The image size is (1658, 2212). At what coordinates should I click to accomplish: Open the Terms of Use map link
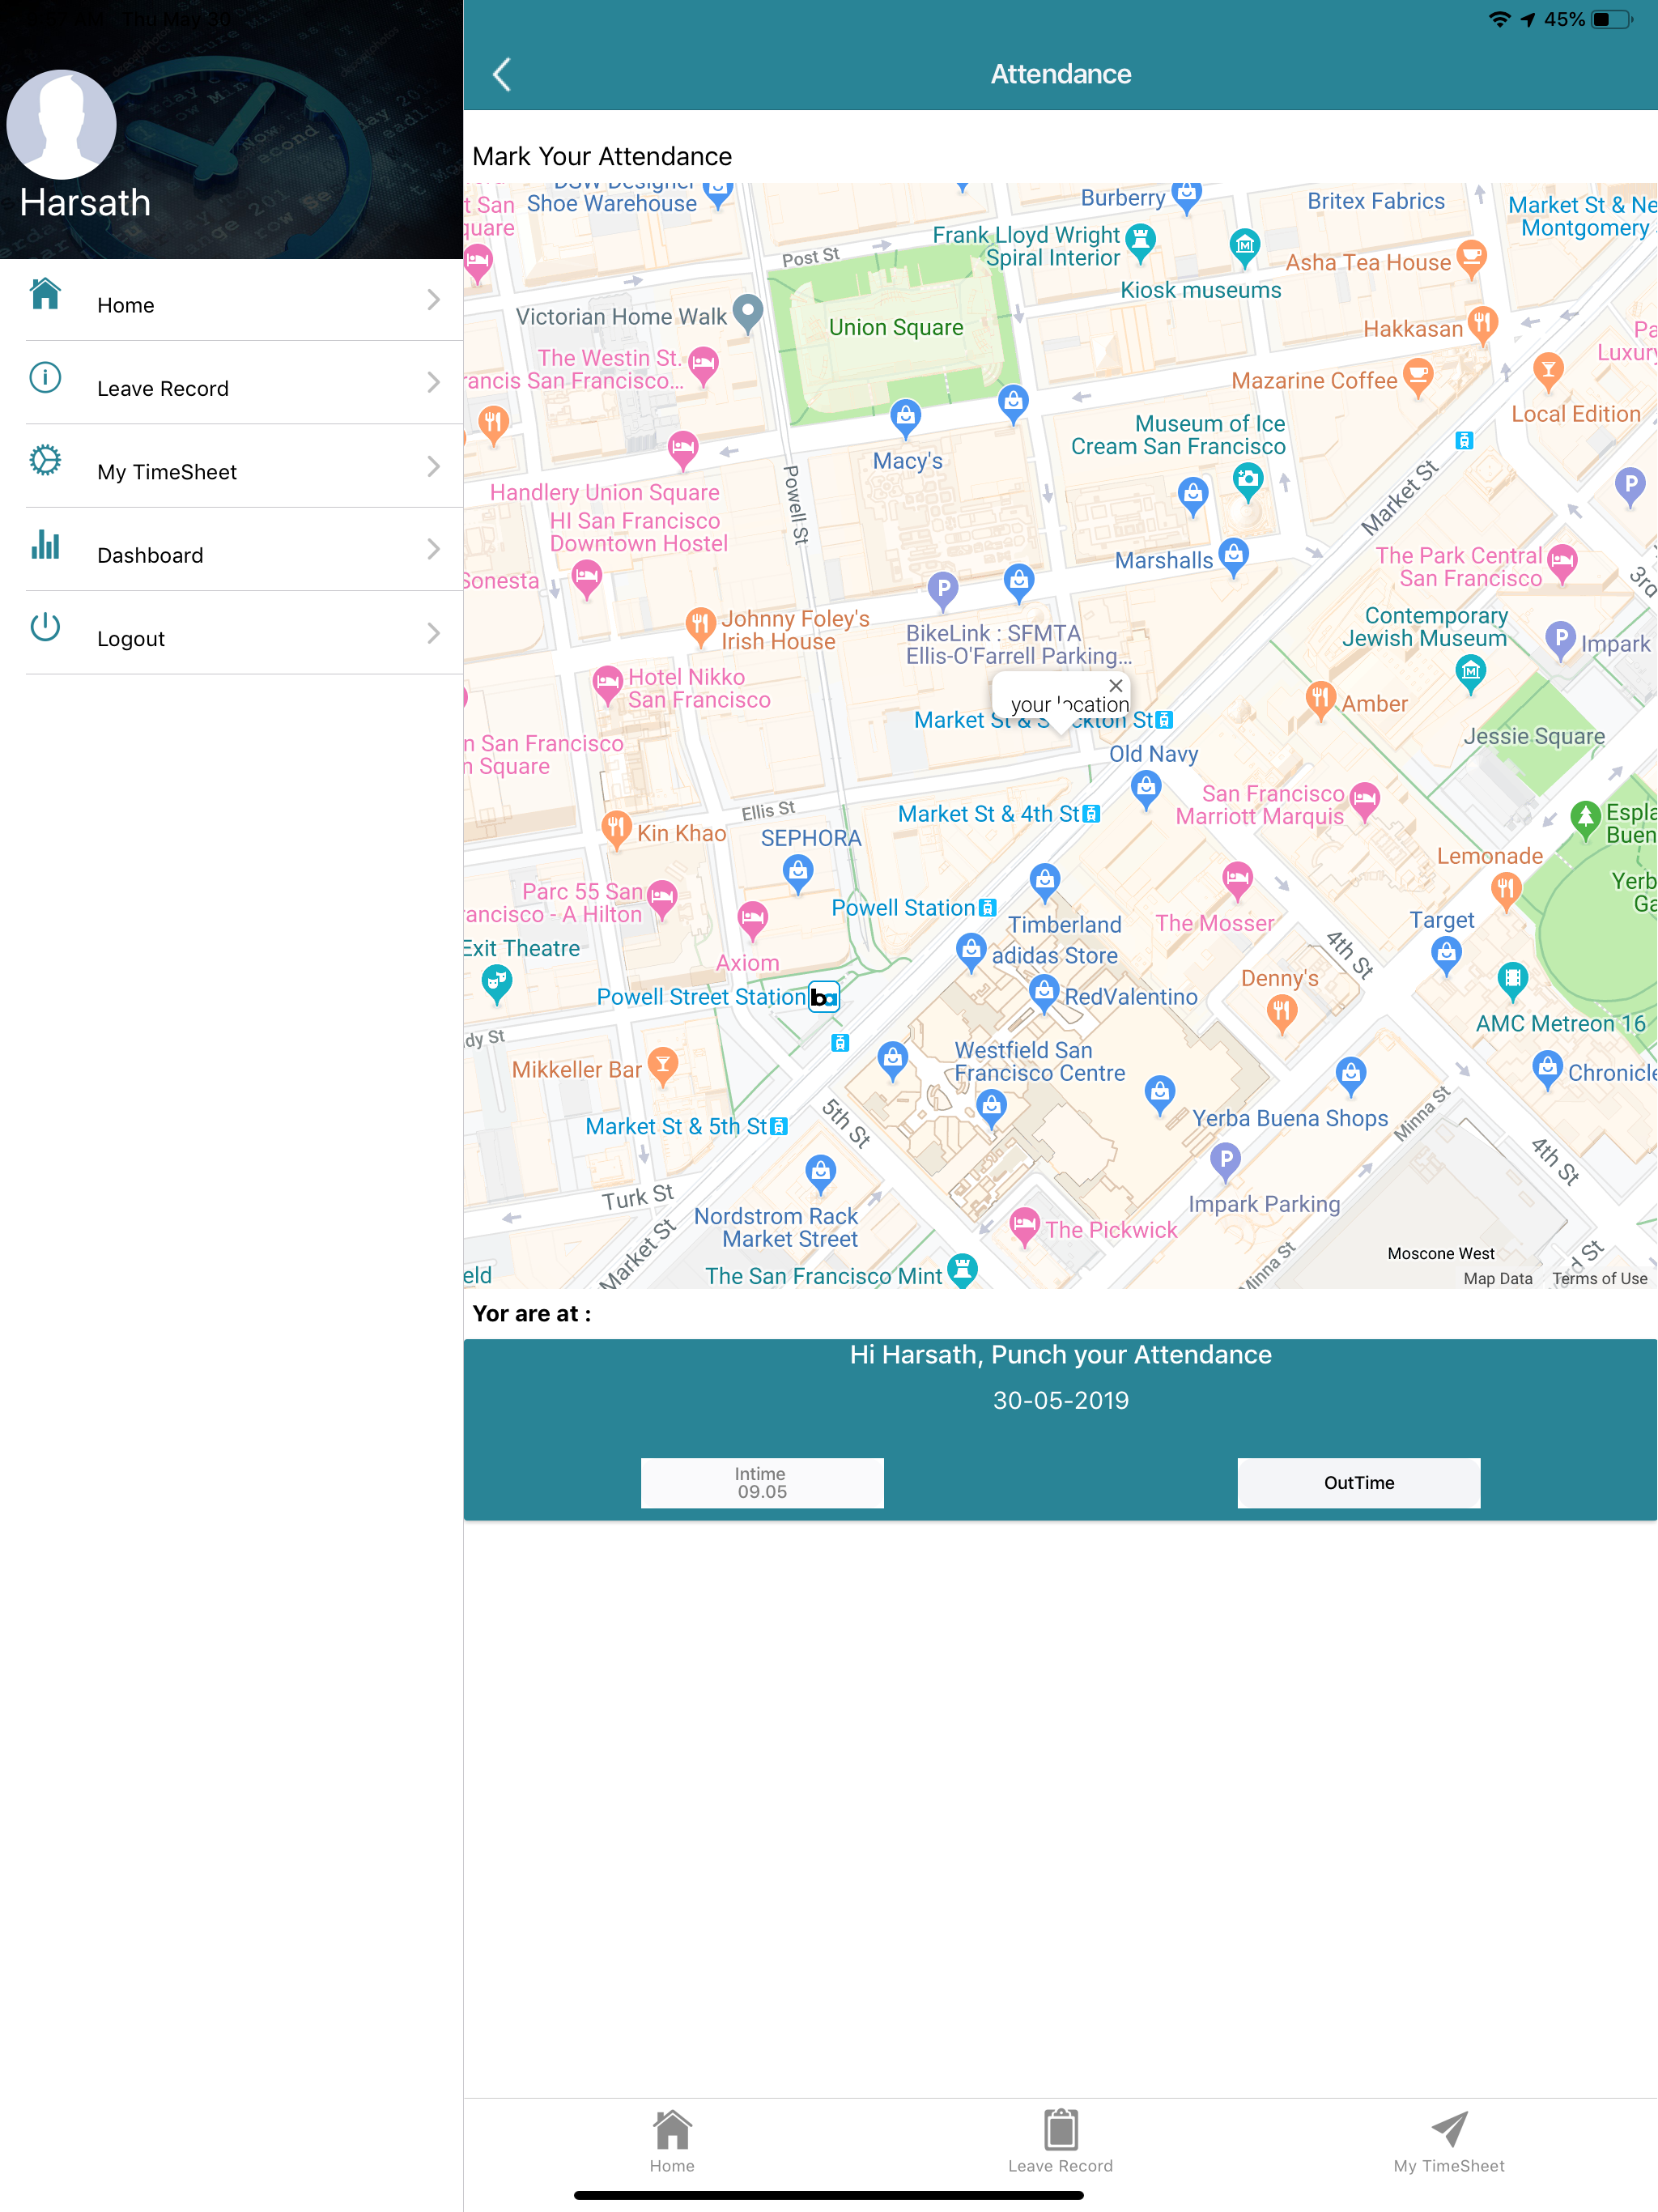click(x=1600, y=1278)
